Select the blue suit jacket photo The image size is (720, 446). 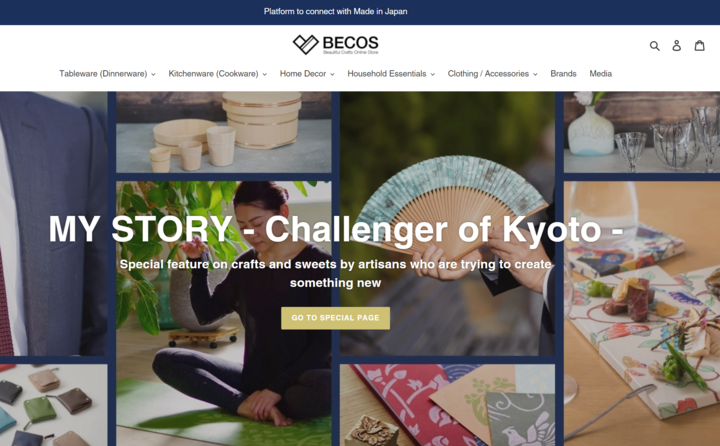(54, 223)
